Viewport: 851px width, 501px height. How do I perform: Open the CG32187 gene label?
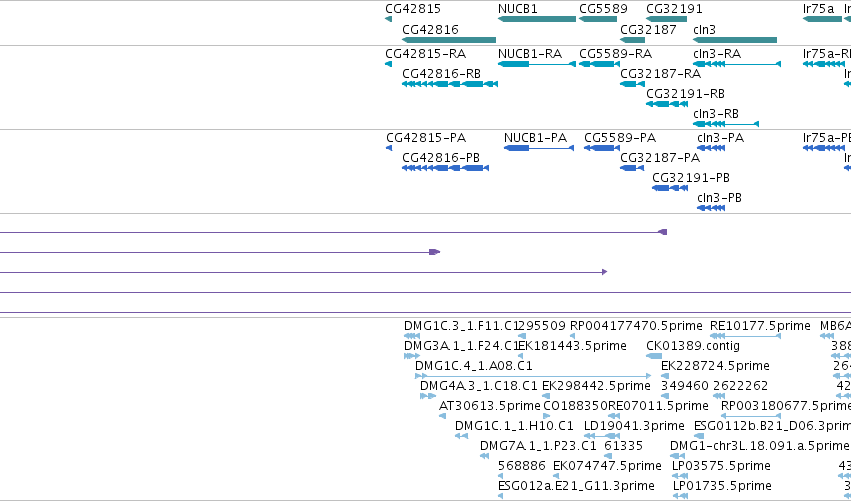tap(648, 29)
